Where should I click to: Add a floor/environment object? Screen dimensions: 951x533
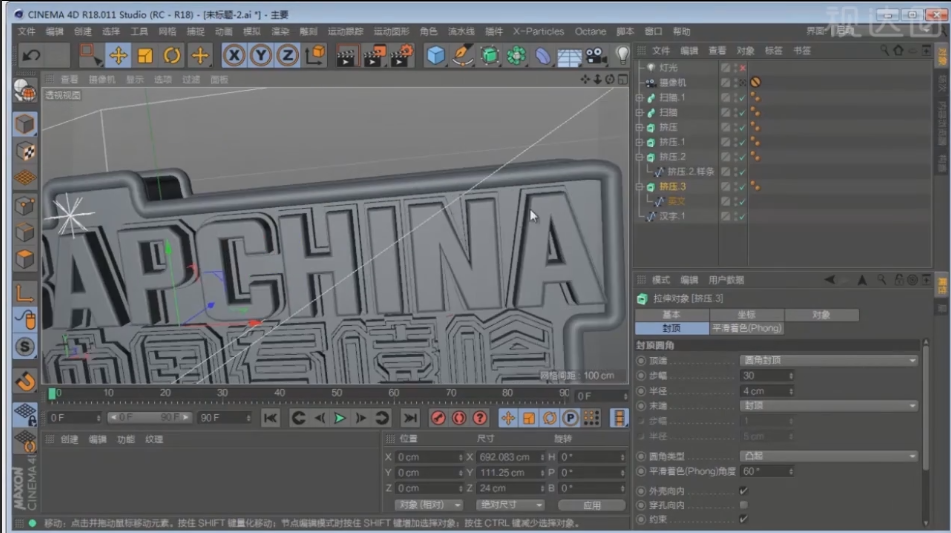[570, 57]
